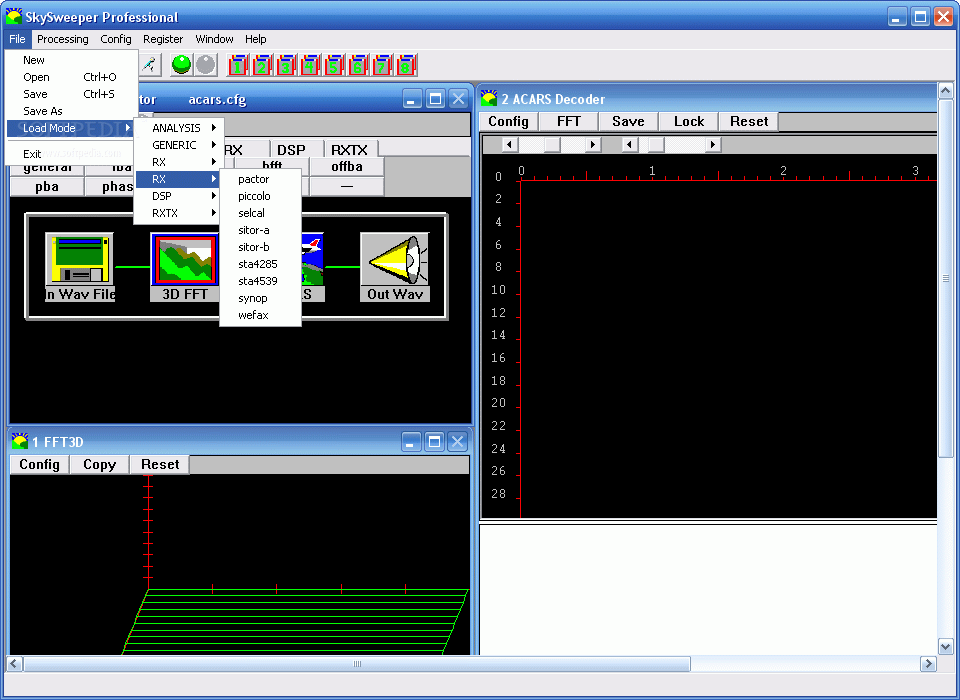Open window preset 1 icon in toolbar

click(238, 65)
